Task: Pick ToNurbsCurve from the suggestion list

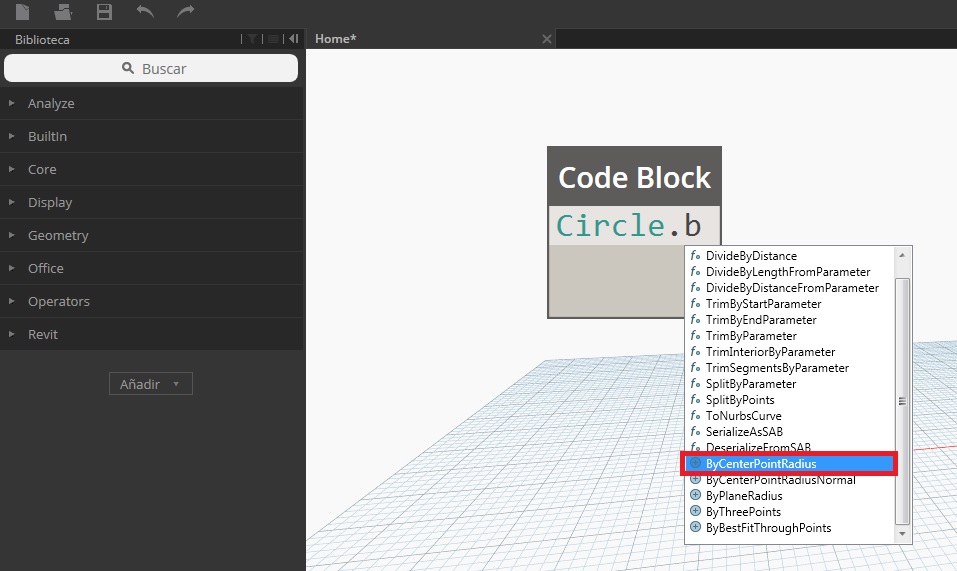Action: click(x=743, y=416)
